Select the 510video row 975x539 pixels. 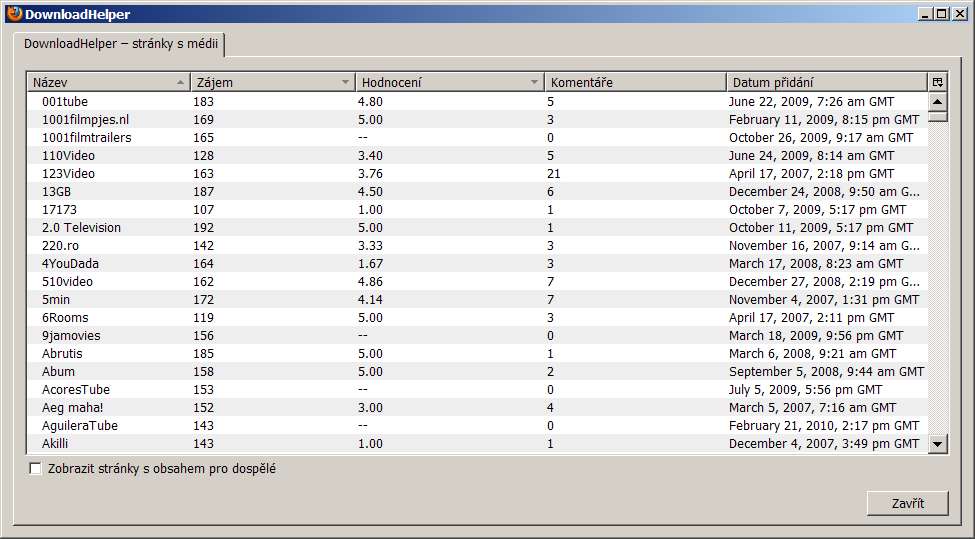478,282
